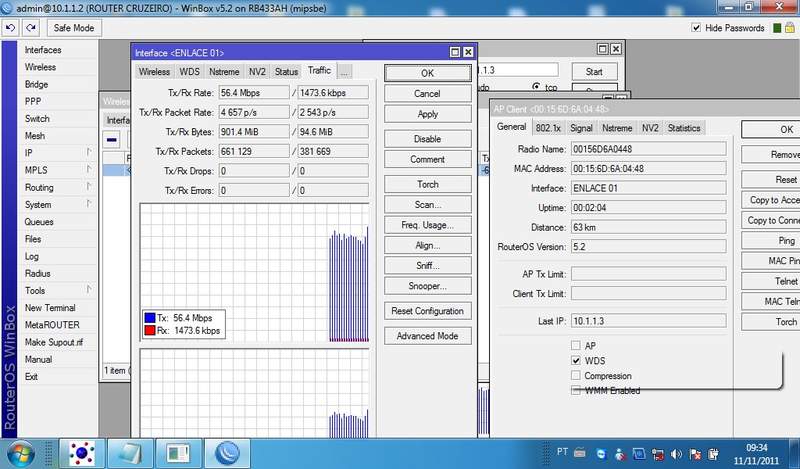Switch to the Signal tab in AP Client
Screen dimensions: 800x469
pyautogui.click(x=581, y=128)
